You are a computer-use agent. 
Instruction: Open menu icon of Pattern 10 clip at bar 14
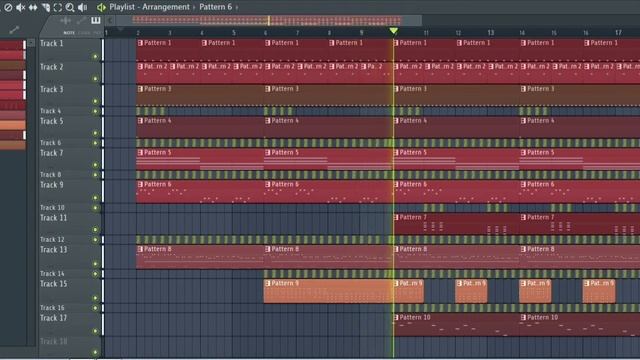523,318
